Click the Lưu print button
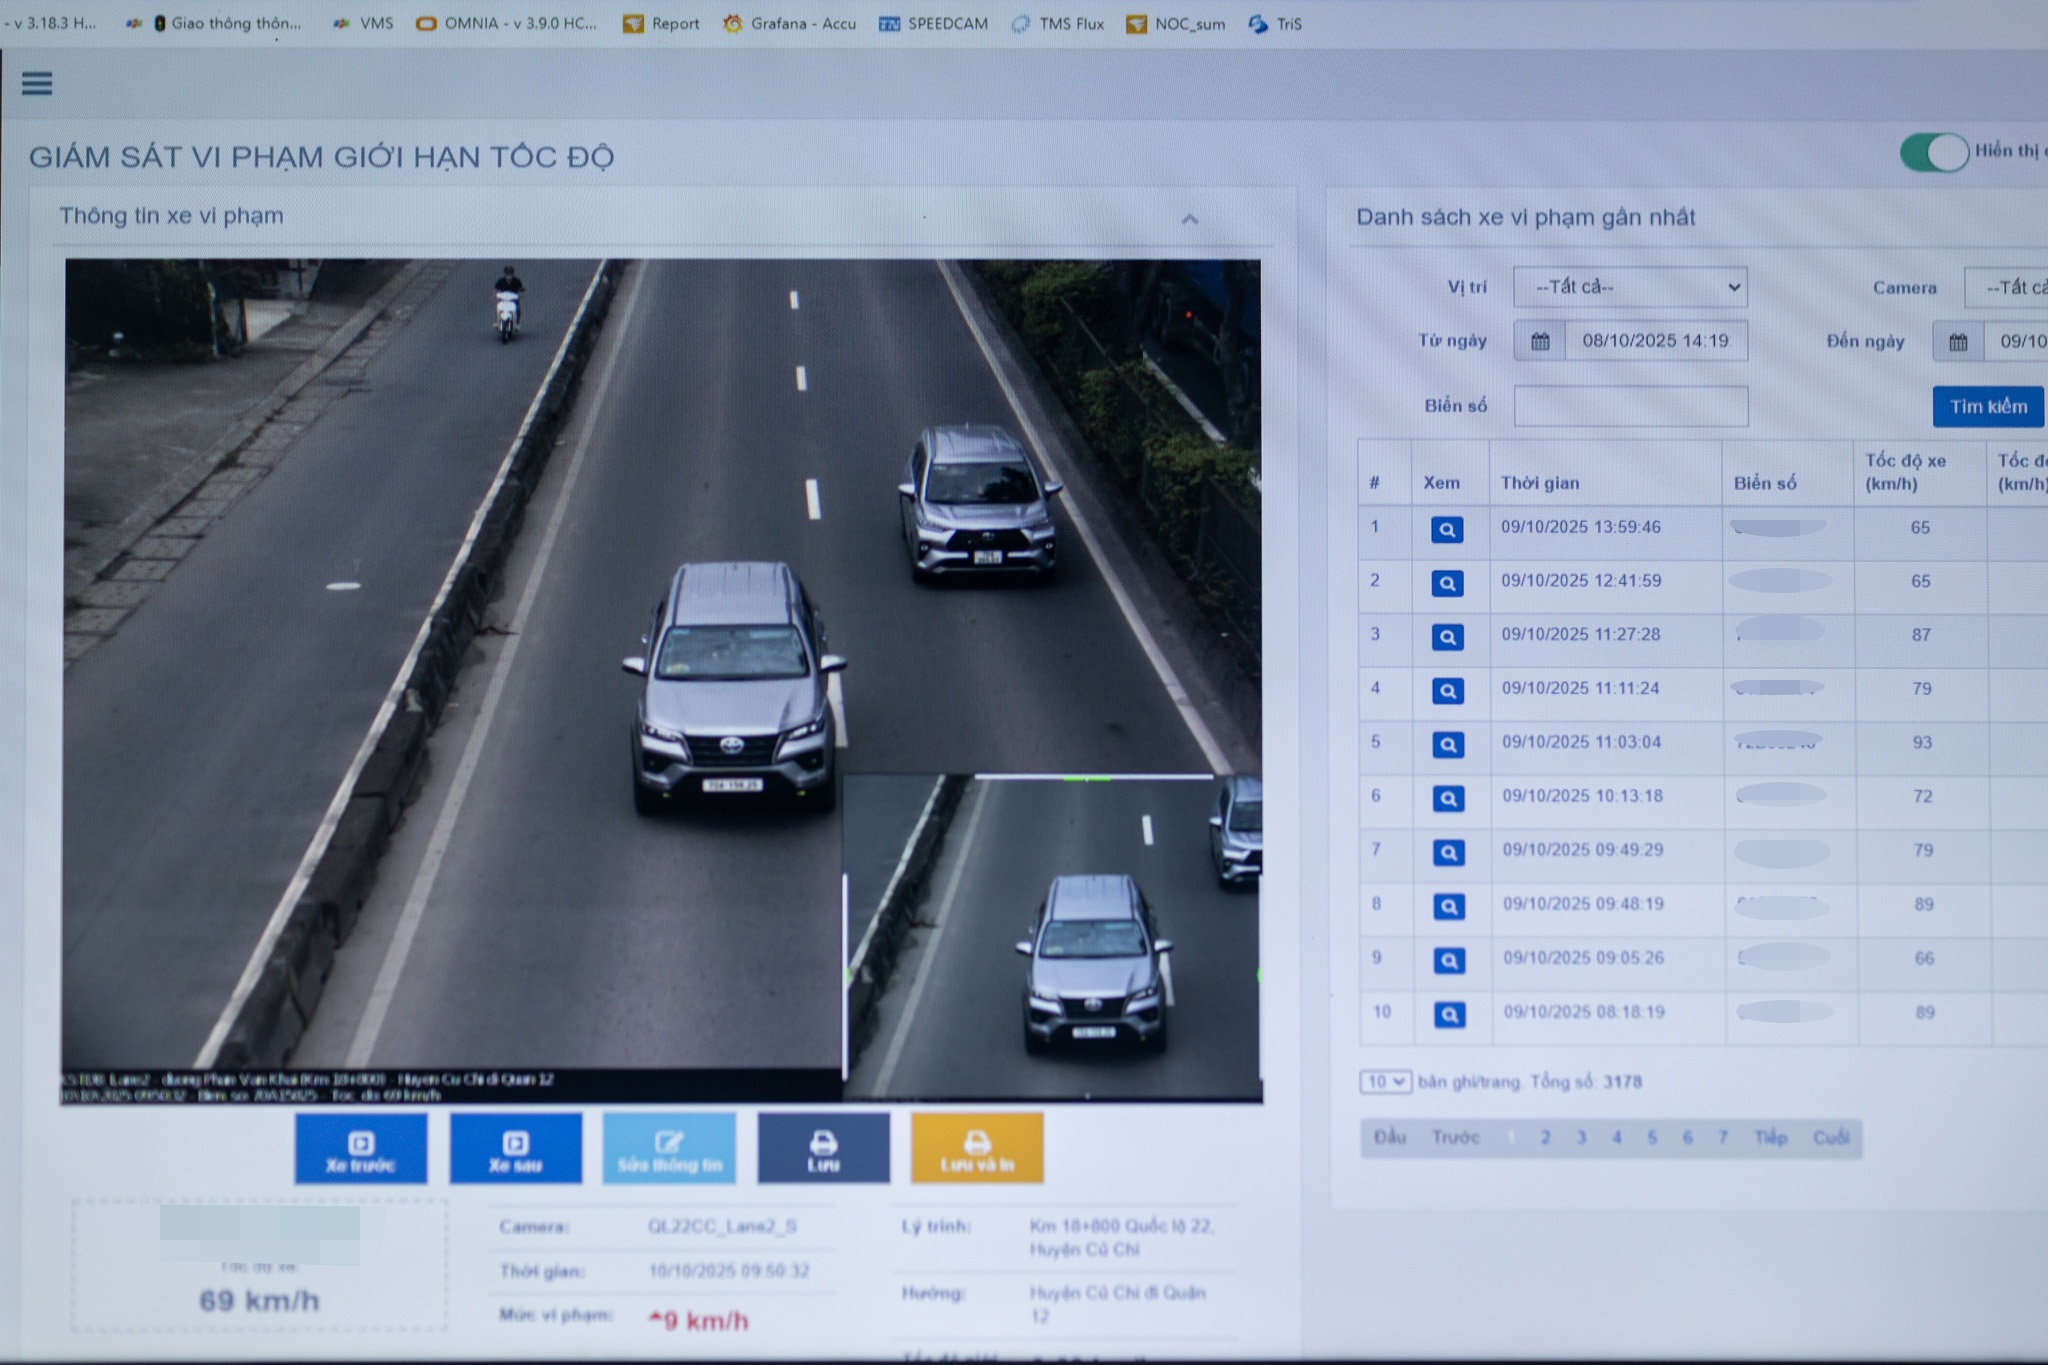 (823, 1149)
